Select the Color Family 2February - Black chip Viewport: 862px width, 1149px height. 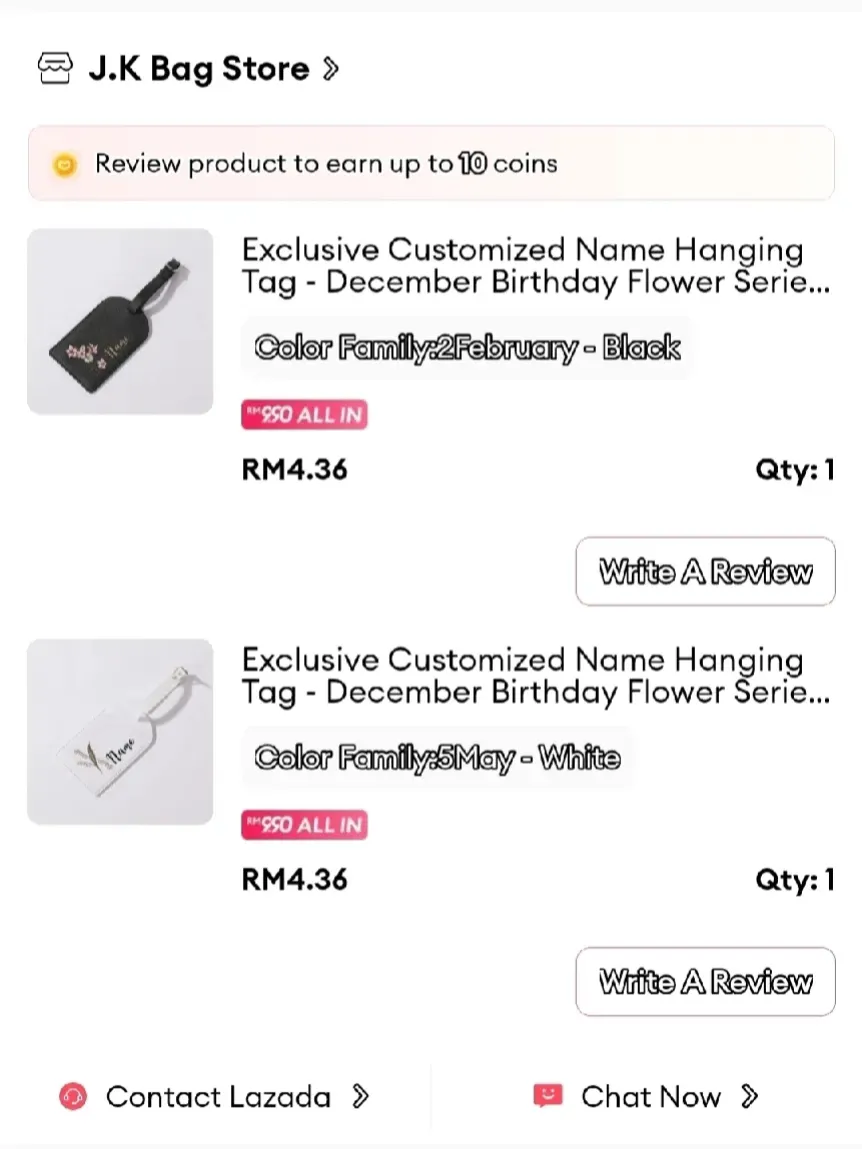[x=467, y=348]
